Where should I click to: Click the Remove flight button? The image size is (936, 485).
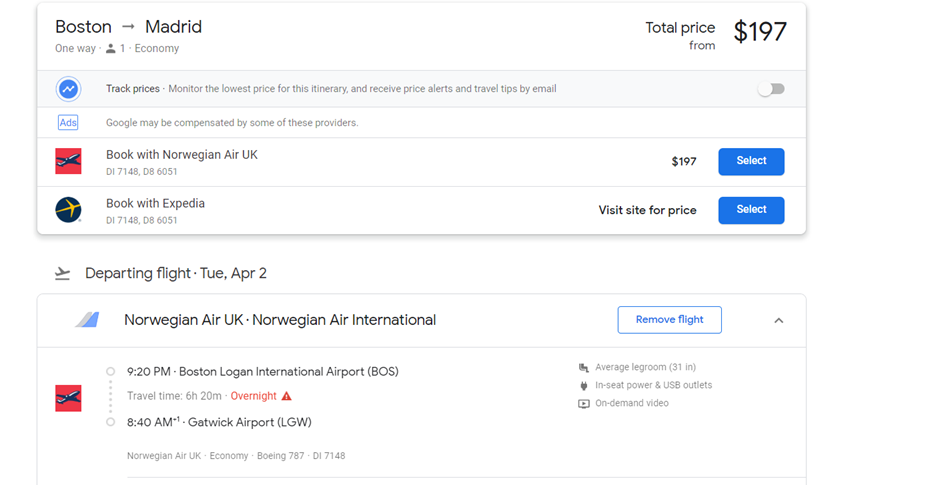[669, 320]
